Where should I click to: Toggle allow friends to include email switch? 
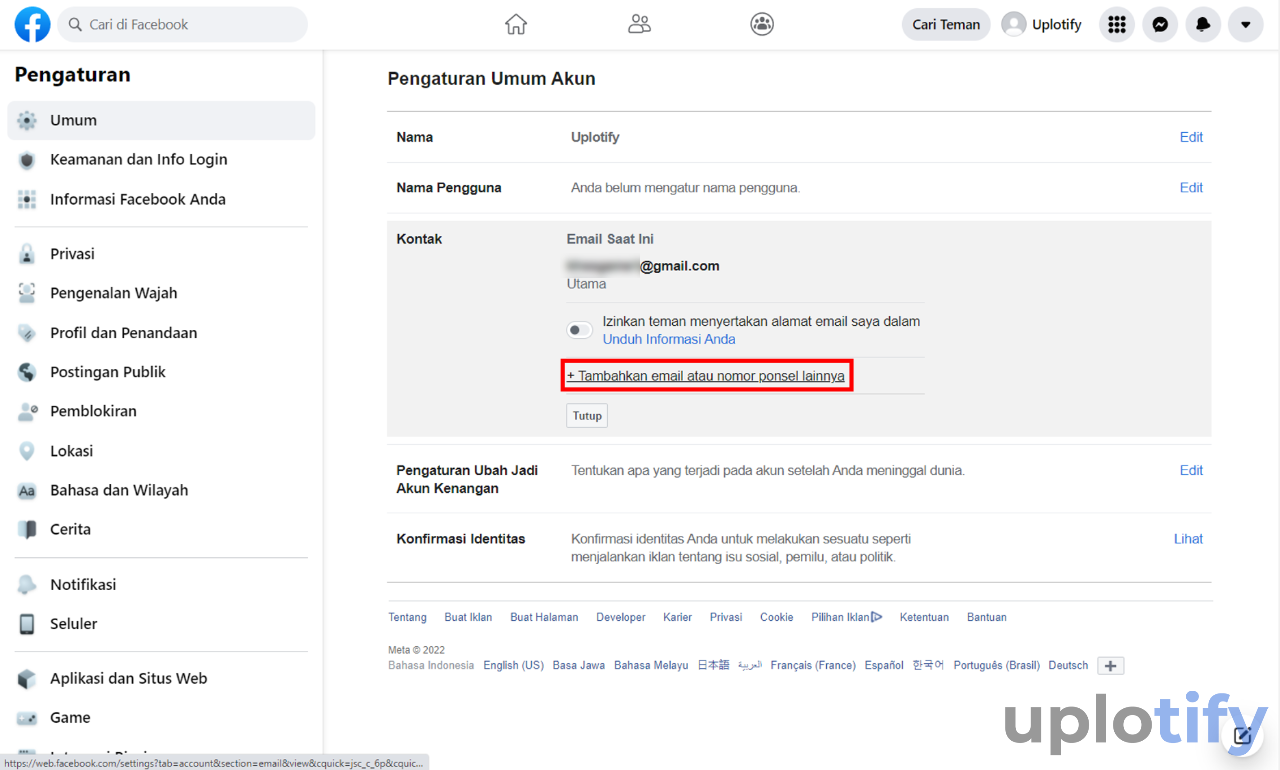point(580,330)
